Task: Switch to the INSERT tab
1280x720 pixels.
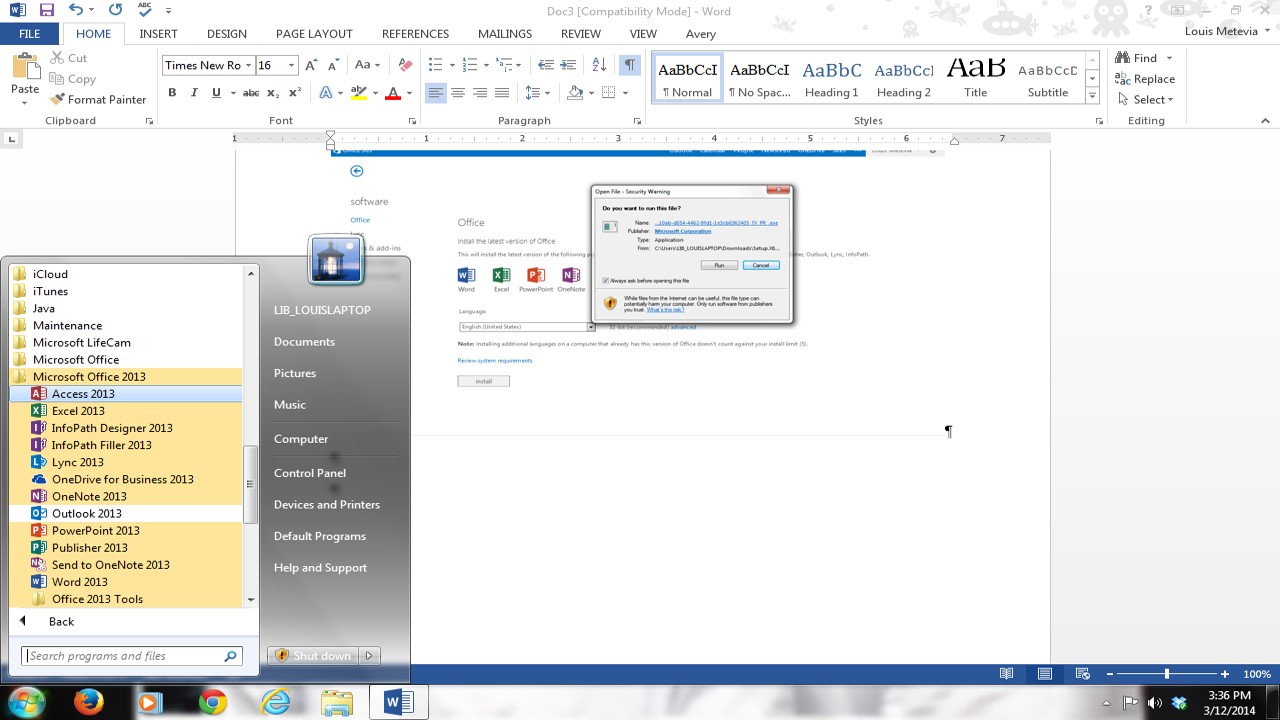Action: 158,33
